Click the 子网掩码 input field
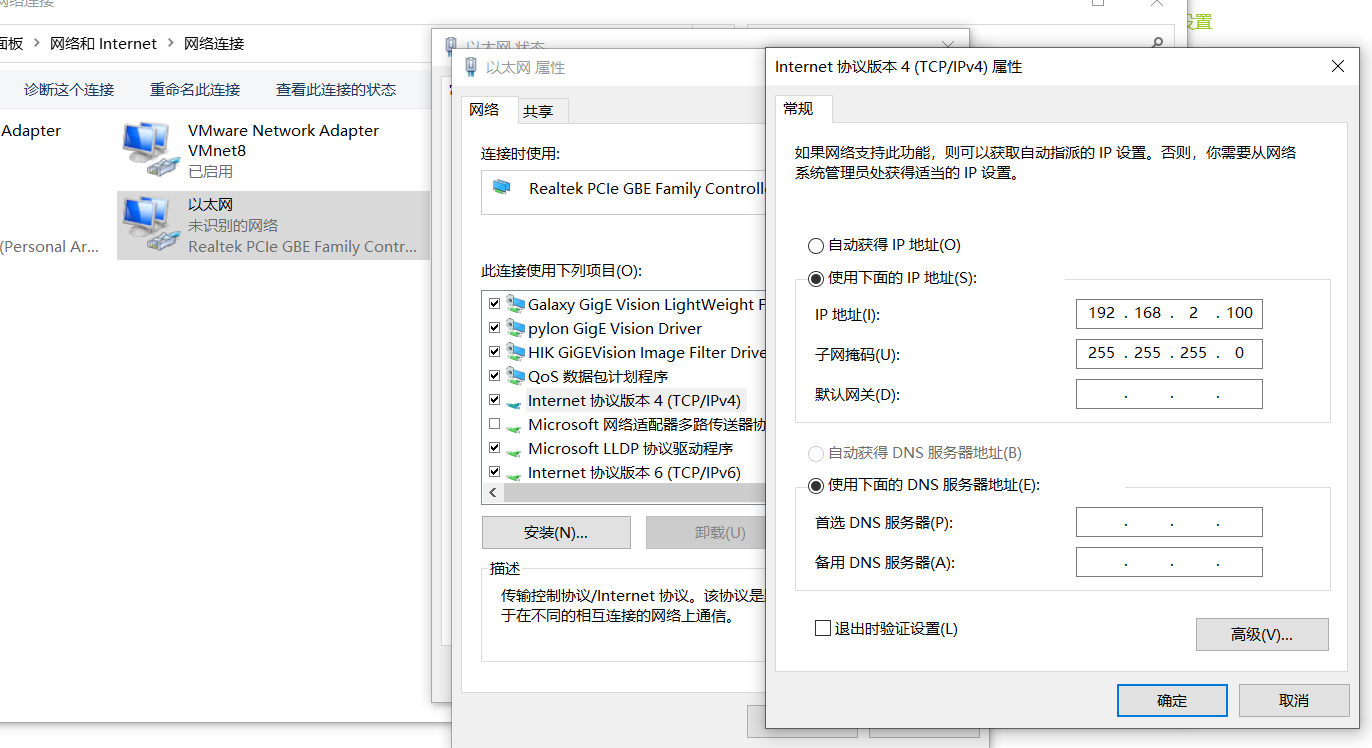 pyautogui.click(x=1169, y=353)
